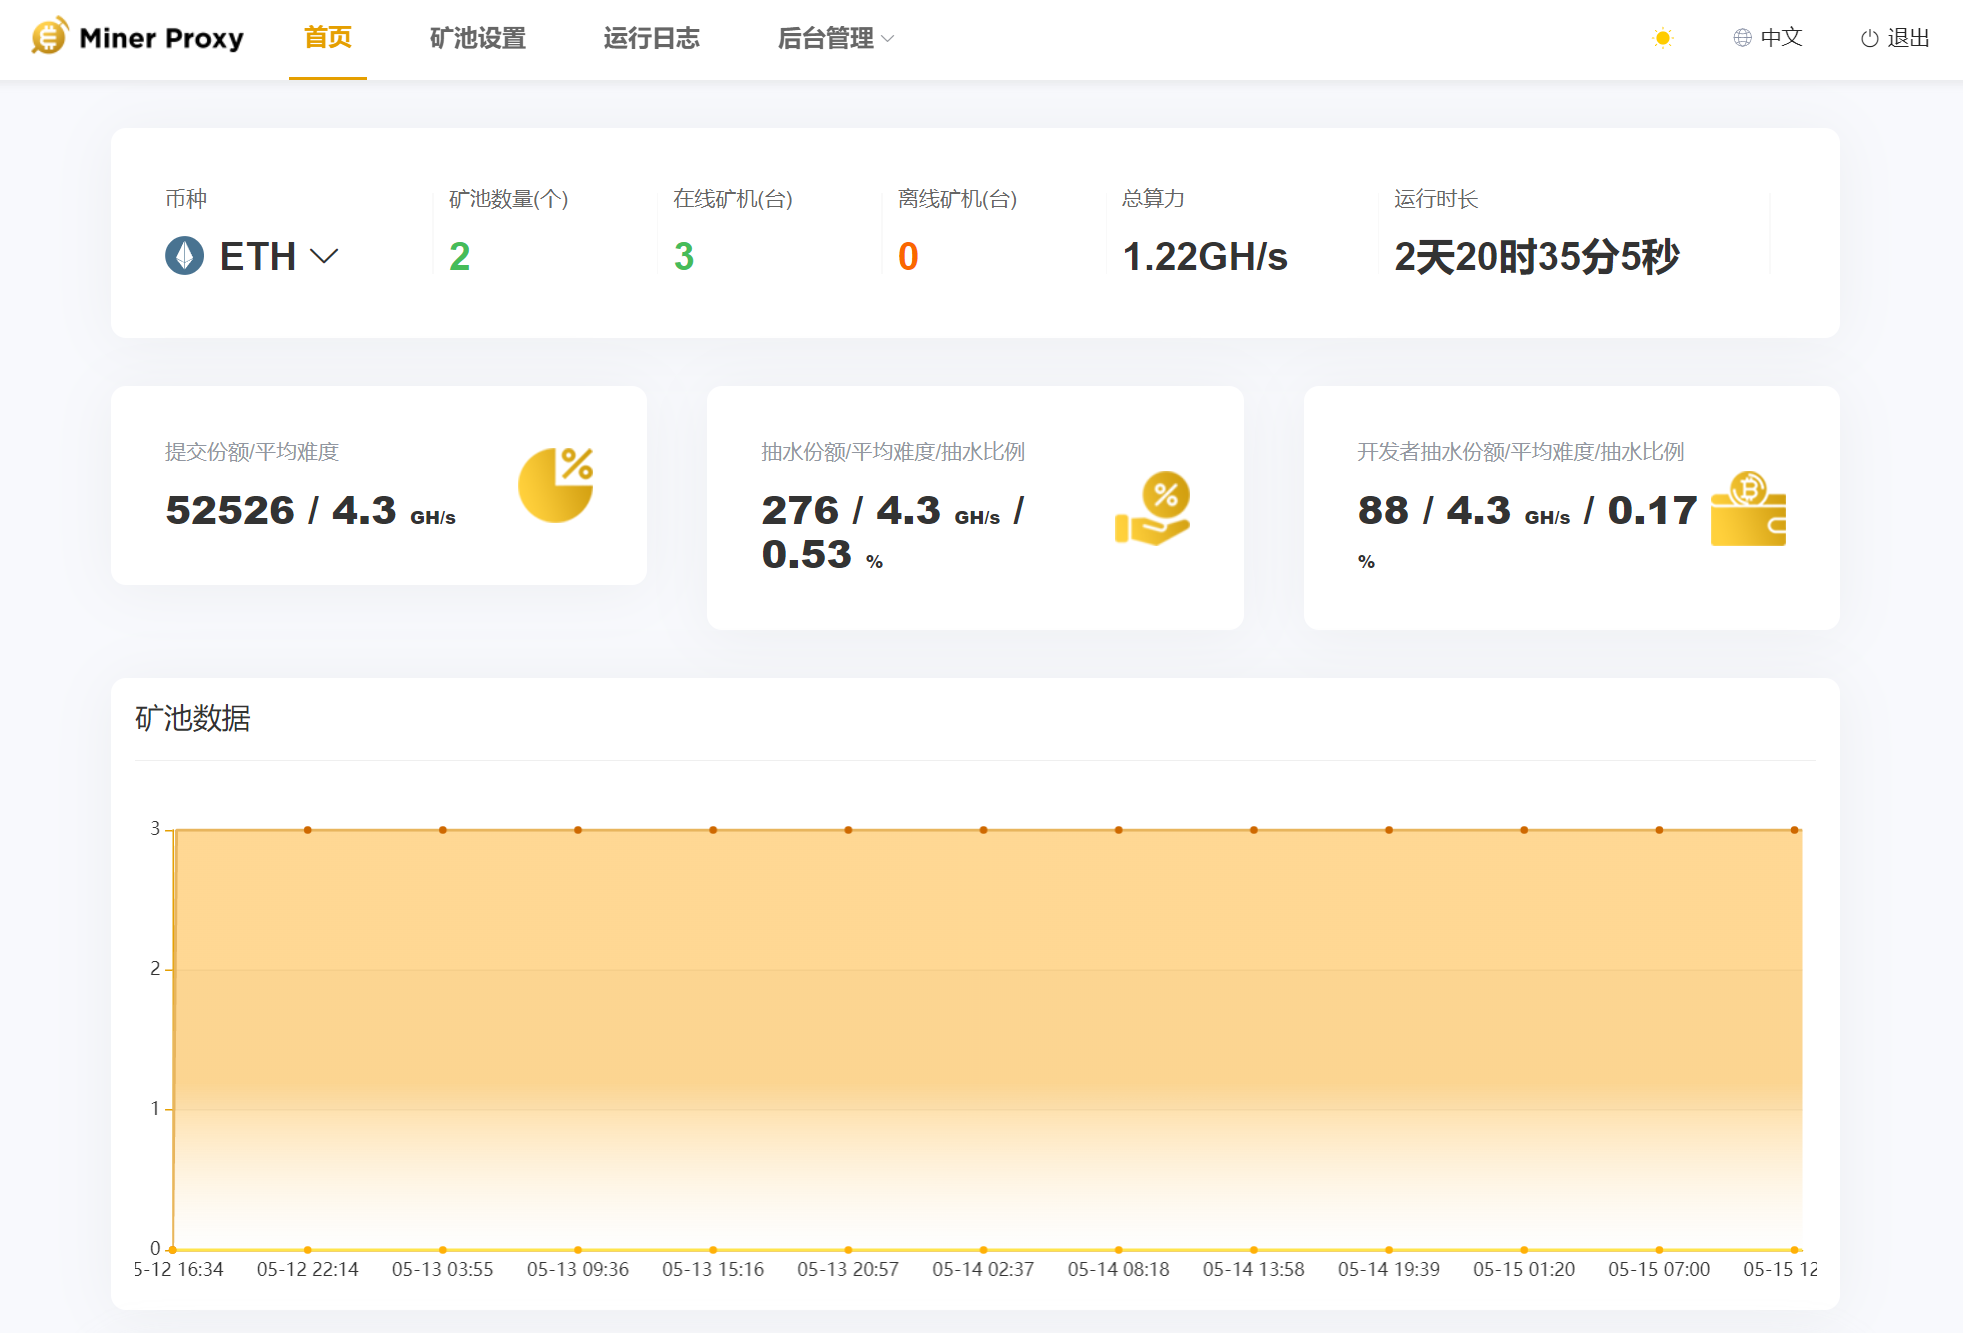Click the total hashrate 1.22GH/s

click(x=1205, y=257)
